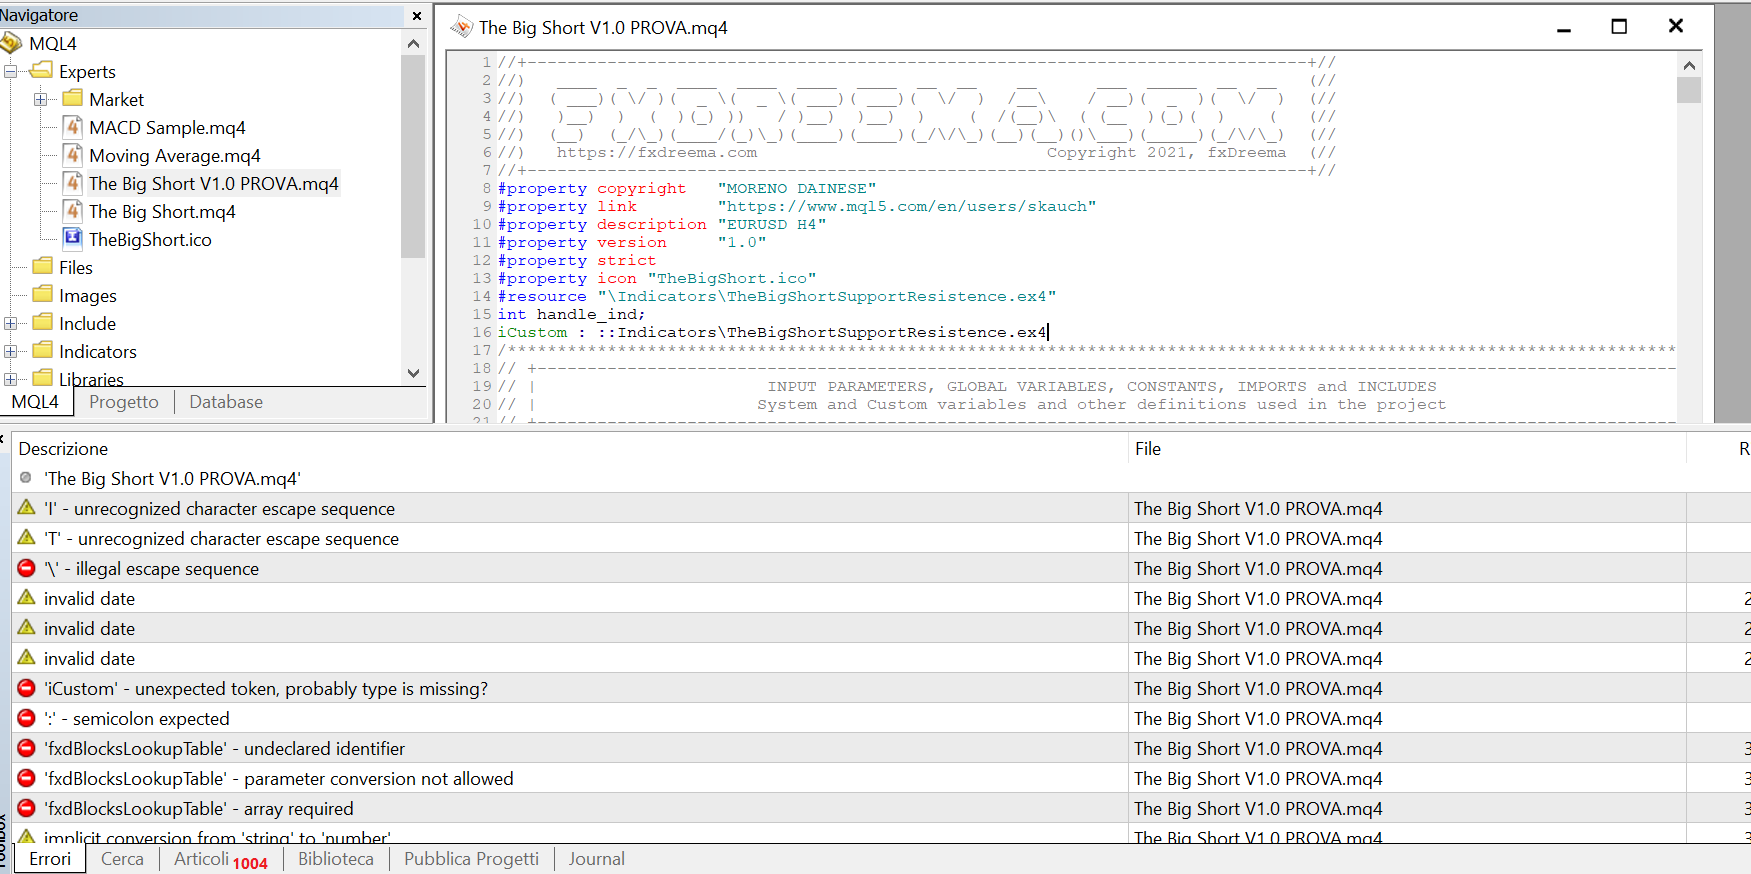
Task: Expand the Indicators folder node
Action: [x=11, y=351]
